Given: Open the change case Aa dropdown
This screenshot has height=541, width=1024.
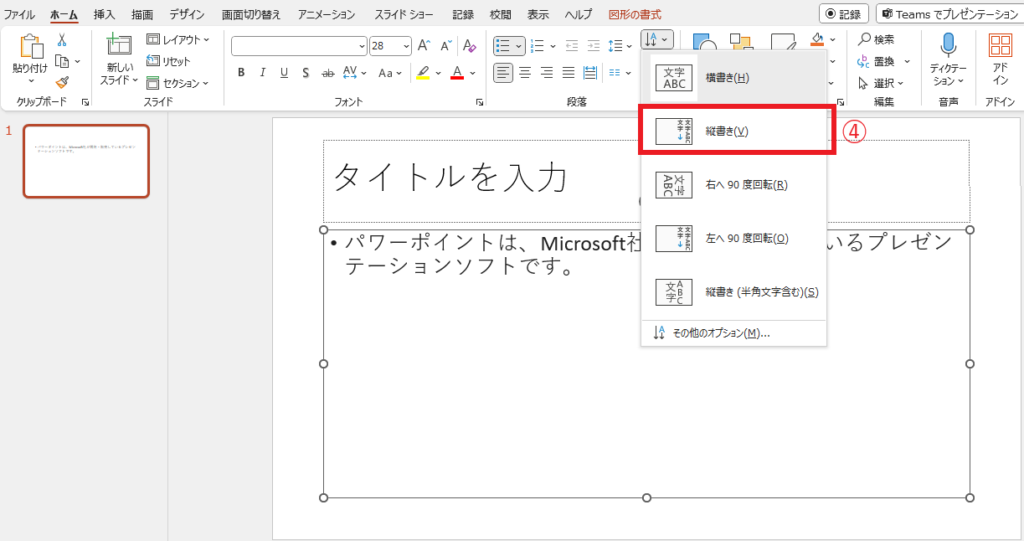Looking at the screenshot, I should tap(390, 73).
